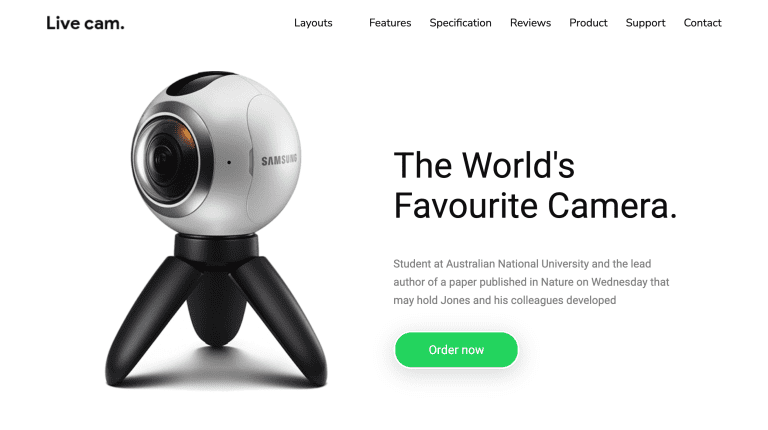Click the green Order now button

[456, 350]
